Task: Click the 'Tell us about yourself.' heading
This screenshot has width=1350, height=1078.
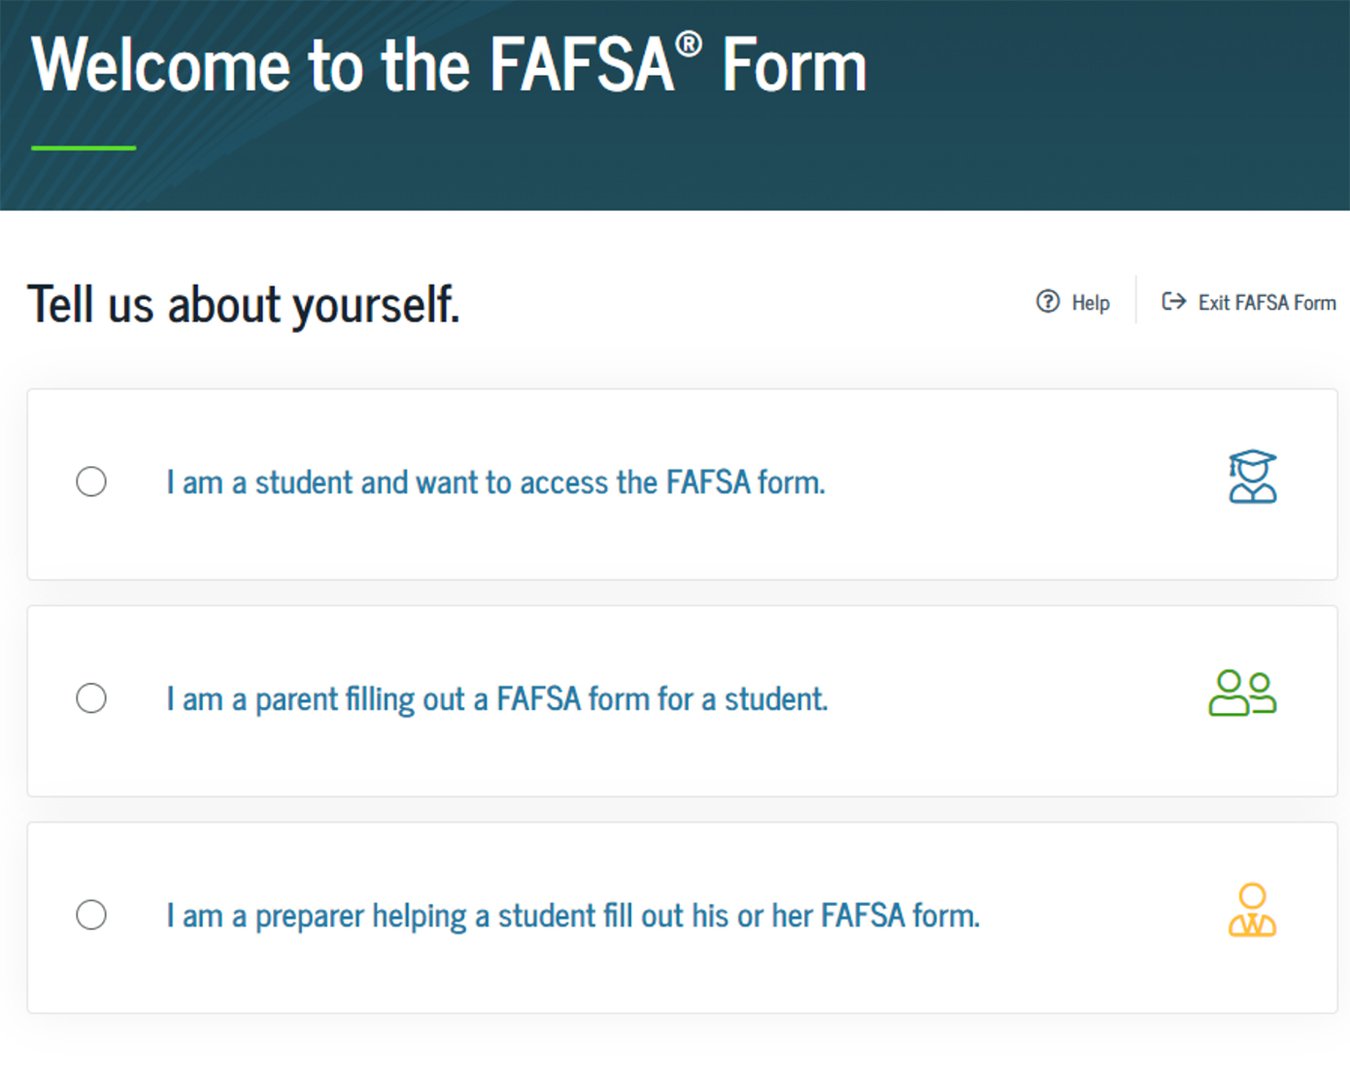Action: tap(244, 304)
